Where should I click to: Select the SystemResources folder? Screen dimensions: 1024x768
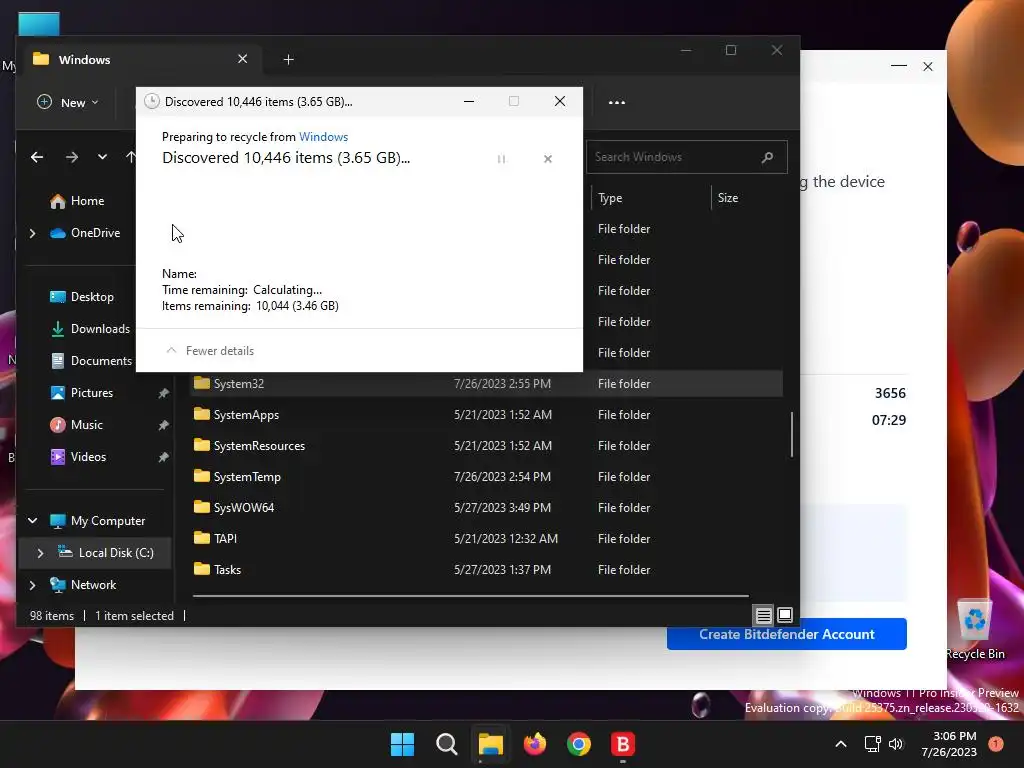tap(259, 445)
